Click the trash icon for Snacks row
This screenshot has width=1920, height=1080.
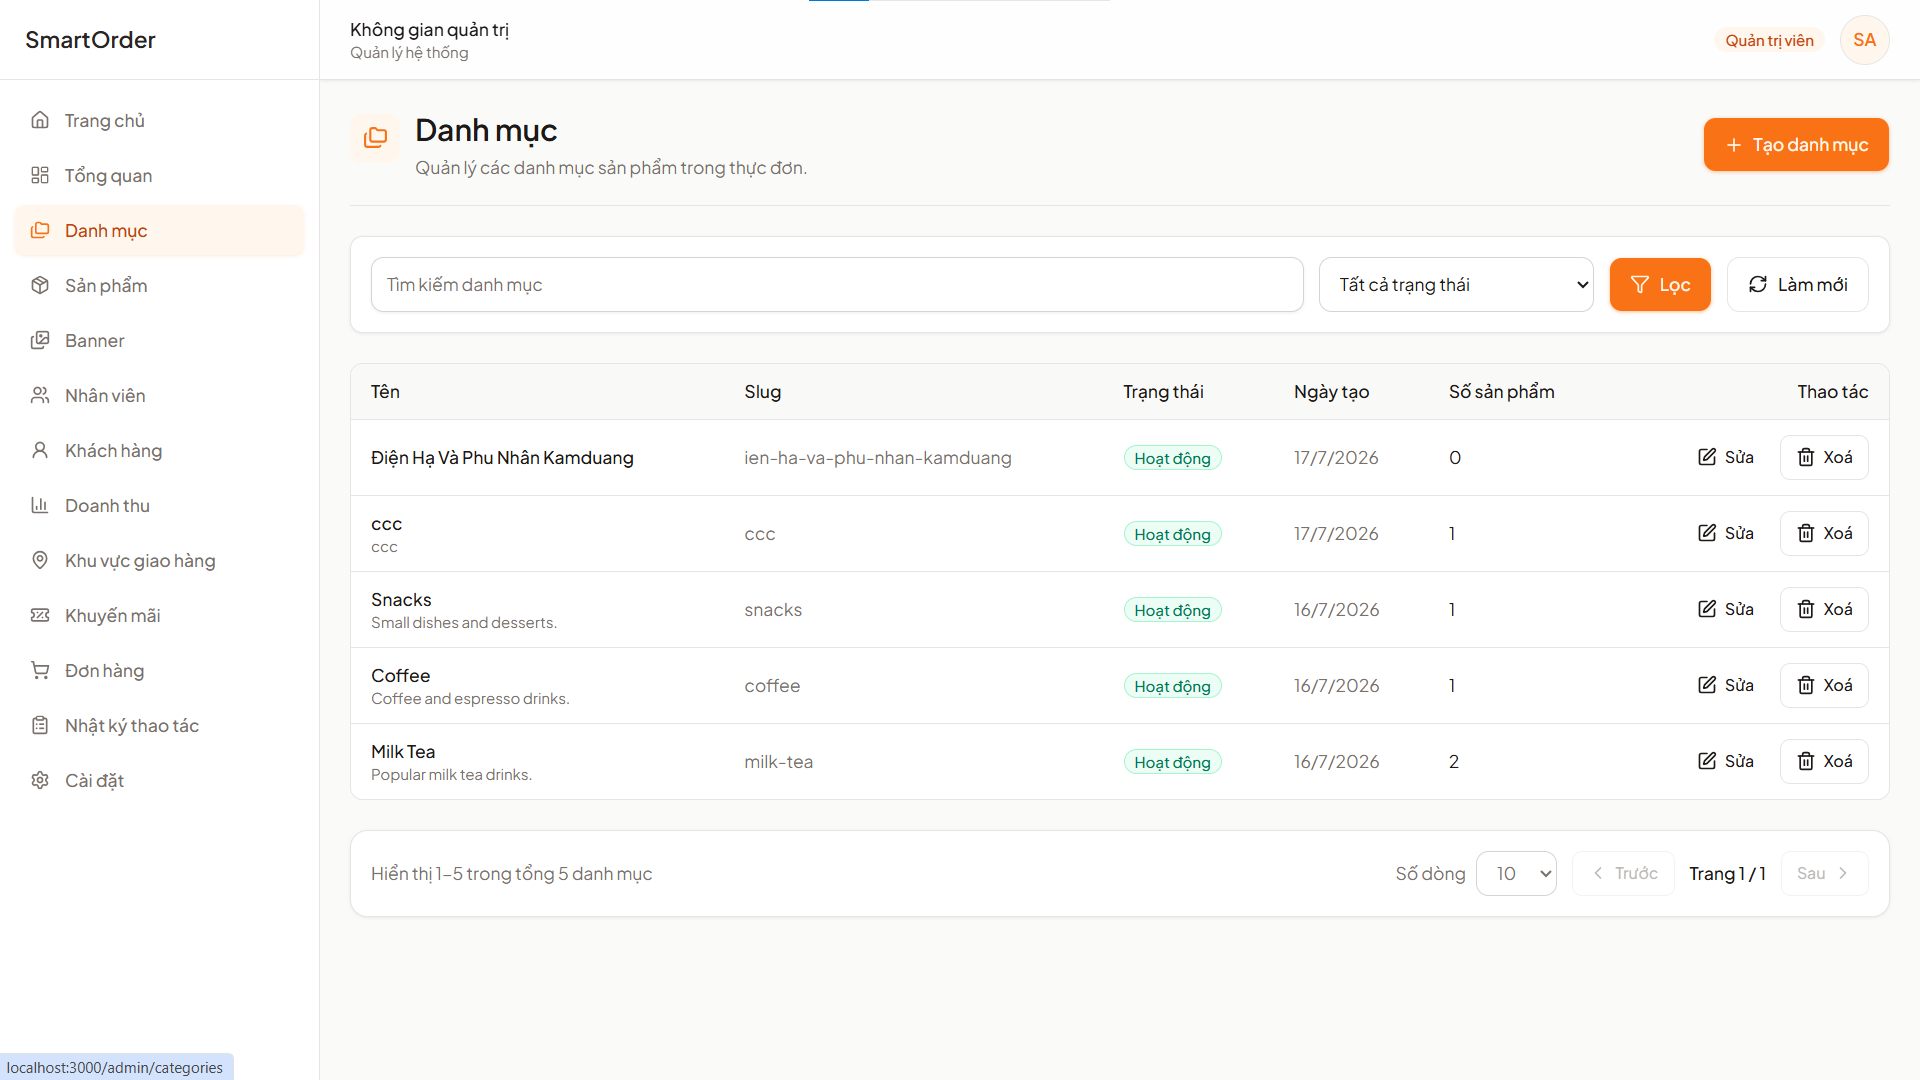click(x=1806, y=609)
